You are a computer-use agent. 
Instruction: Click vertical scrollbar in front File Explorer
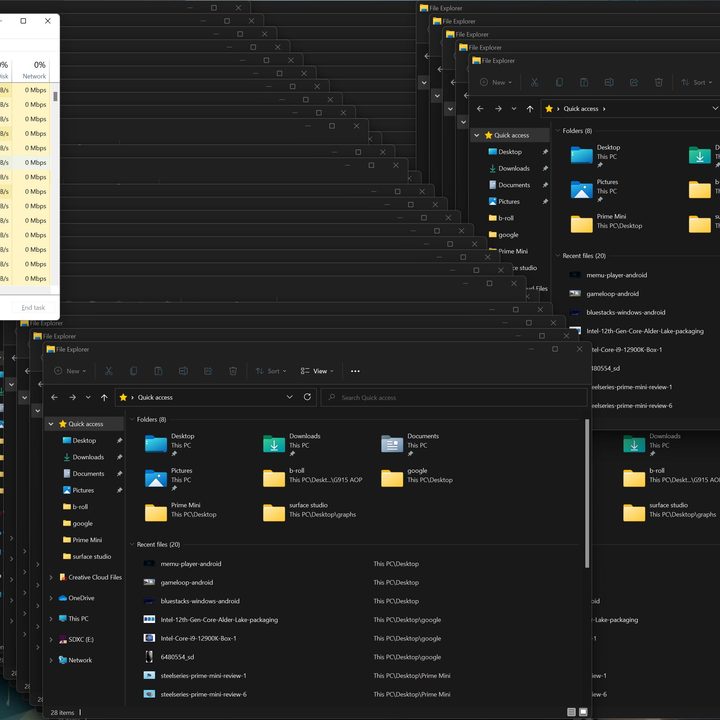pyautogui.click(x=587, y=494)
